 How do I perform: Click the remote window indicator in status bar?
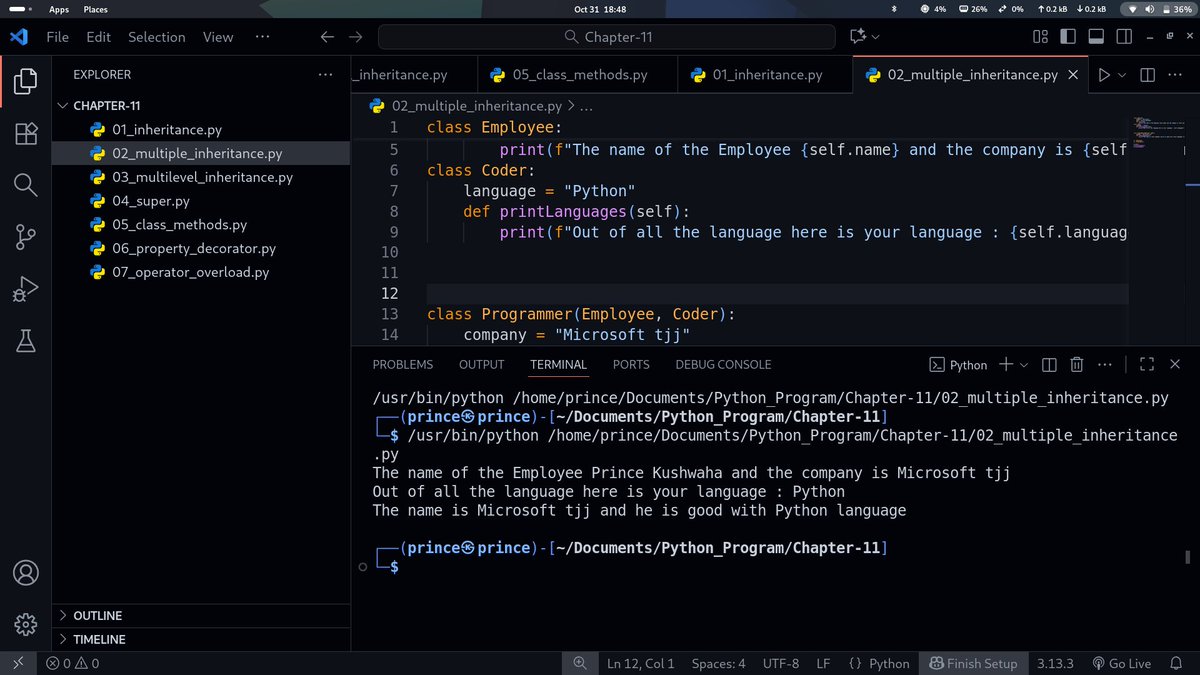[x=17, y=663]
